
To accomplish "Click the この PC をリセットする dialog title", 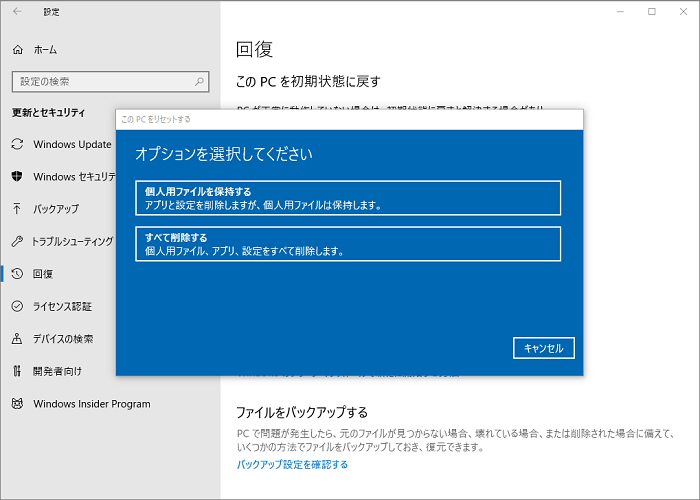I will pyautogui.click(x=156, y=119).
